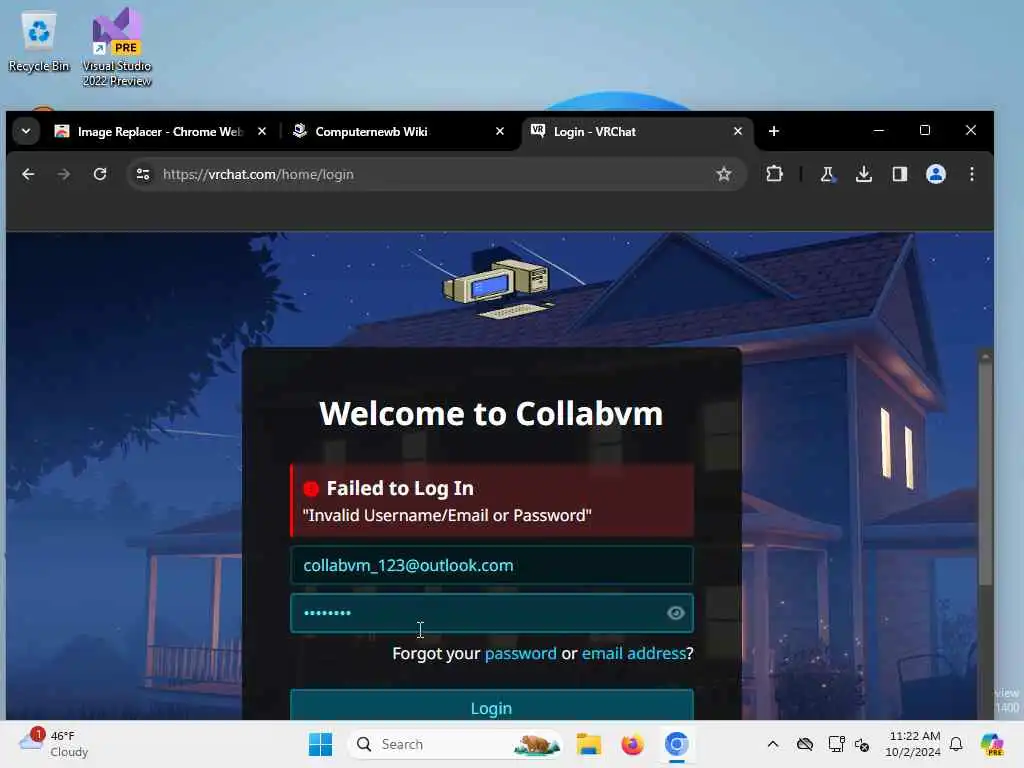Minimize the browser window
Viewport: 1024px width, 768px height.
point(879,131)
